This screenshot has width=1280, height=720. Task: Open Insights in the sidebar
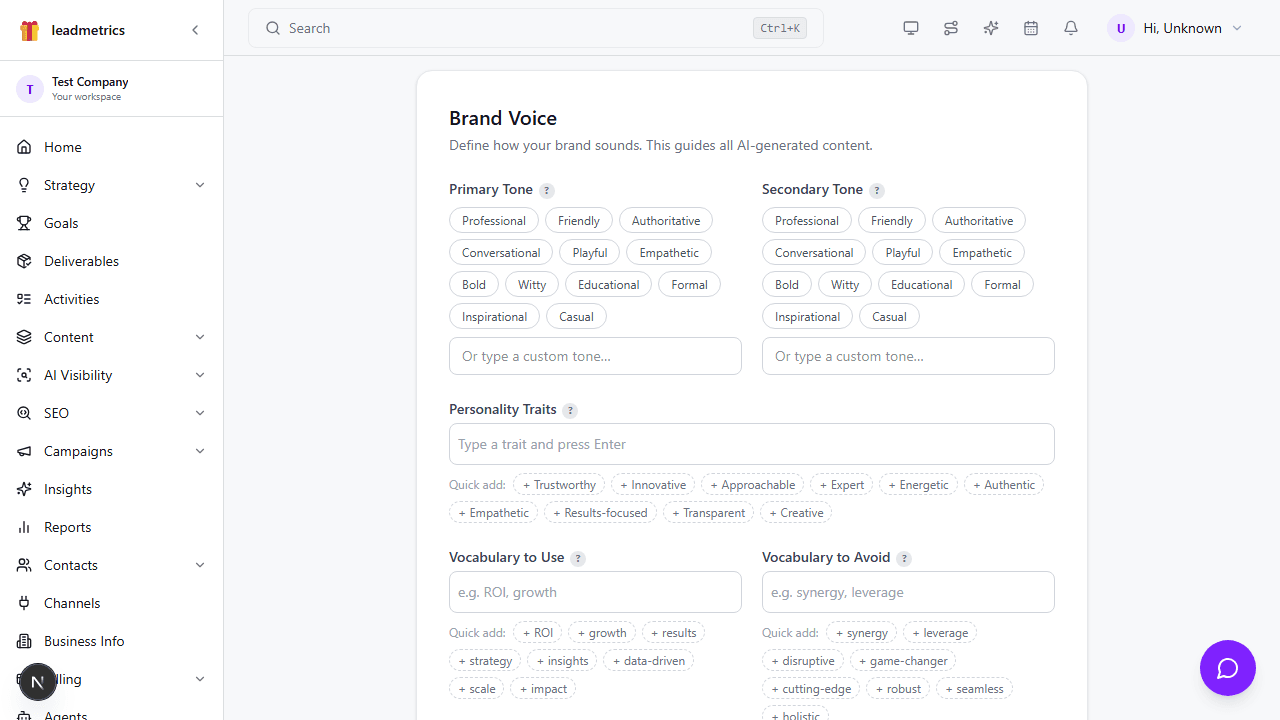(x=112, y=489)
